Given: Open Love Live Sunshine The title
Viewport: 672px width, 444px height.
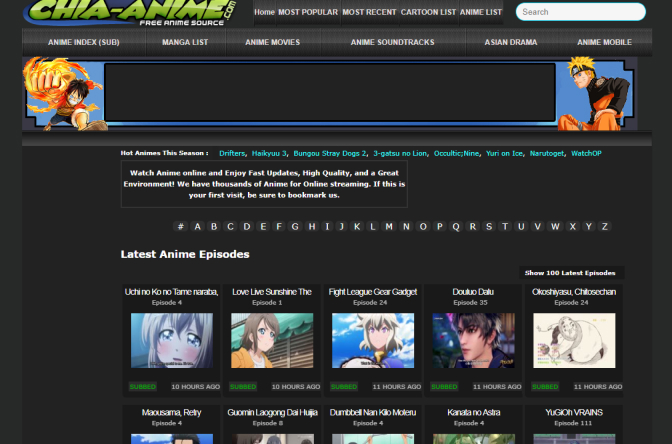Looking at the screenshot, I should [272, 292].
